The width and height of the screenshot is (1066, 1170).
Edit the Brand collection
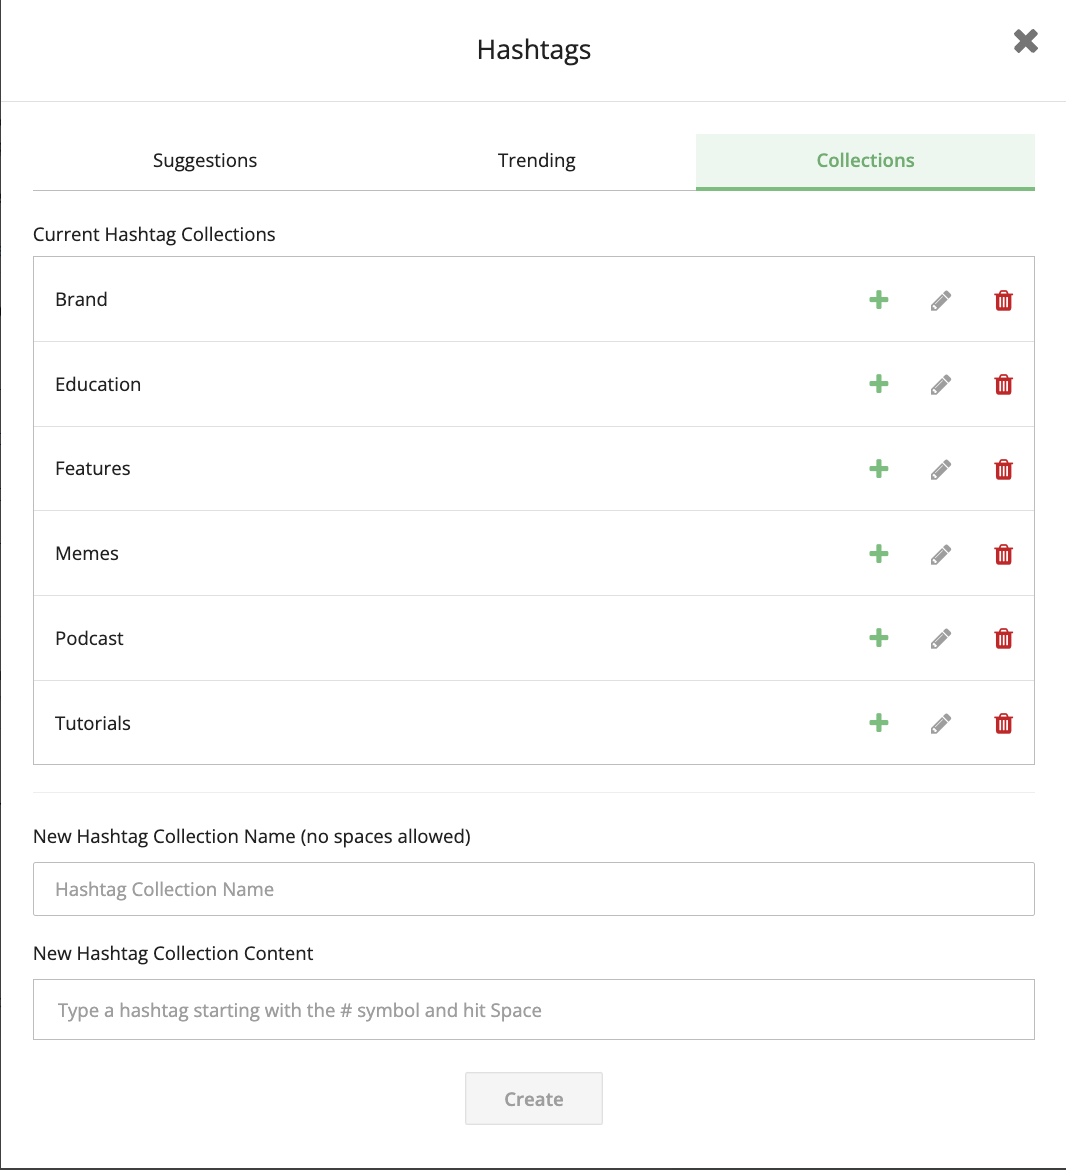(940, 299)
